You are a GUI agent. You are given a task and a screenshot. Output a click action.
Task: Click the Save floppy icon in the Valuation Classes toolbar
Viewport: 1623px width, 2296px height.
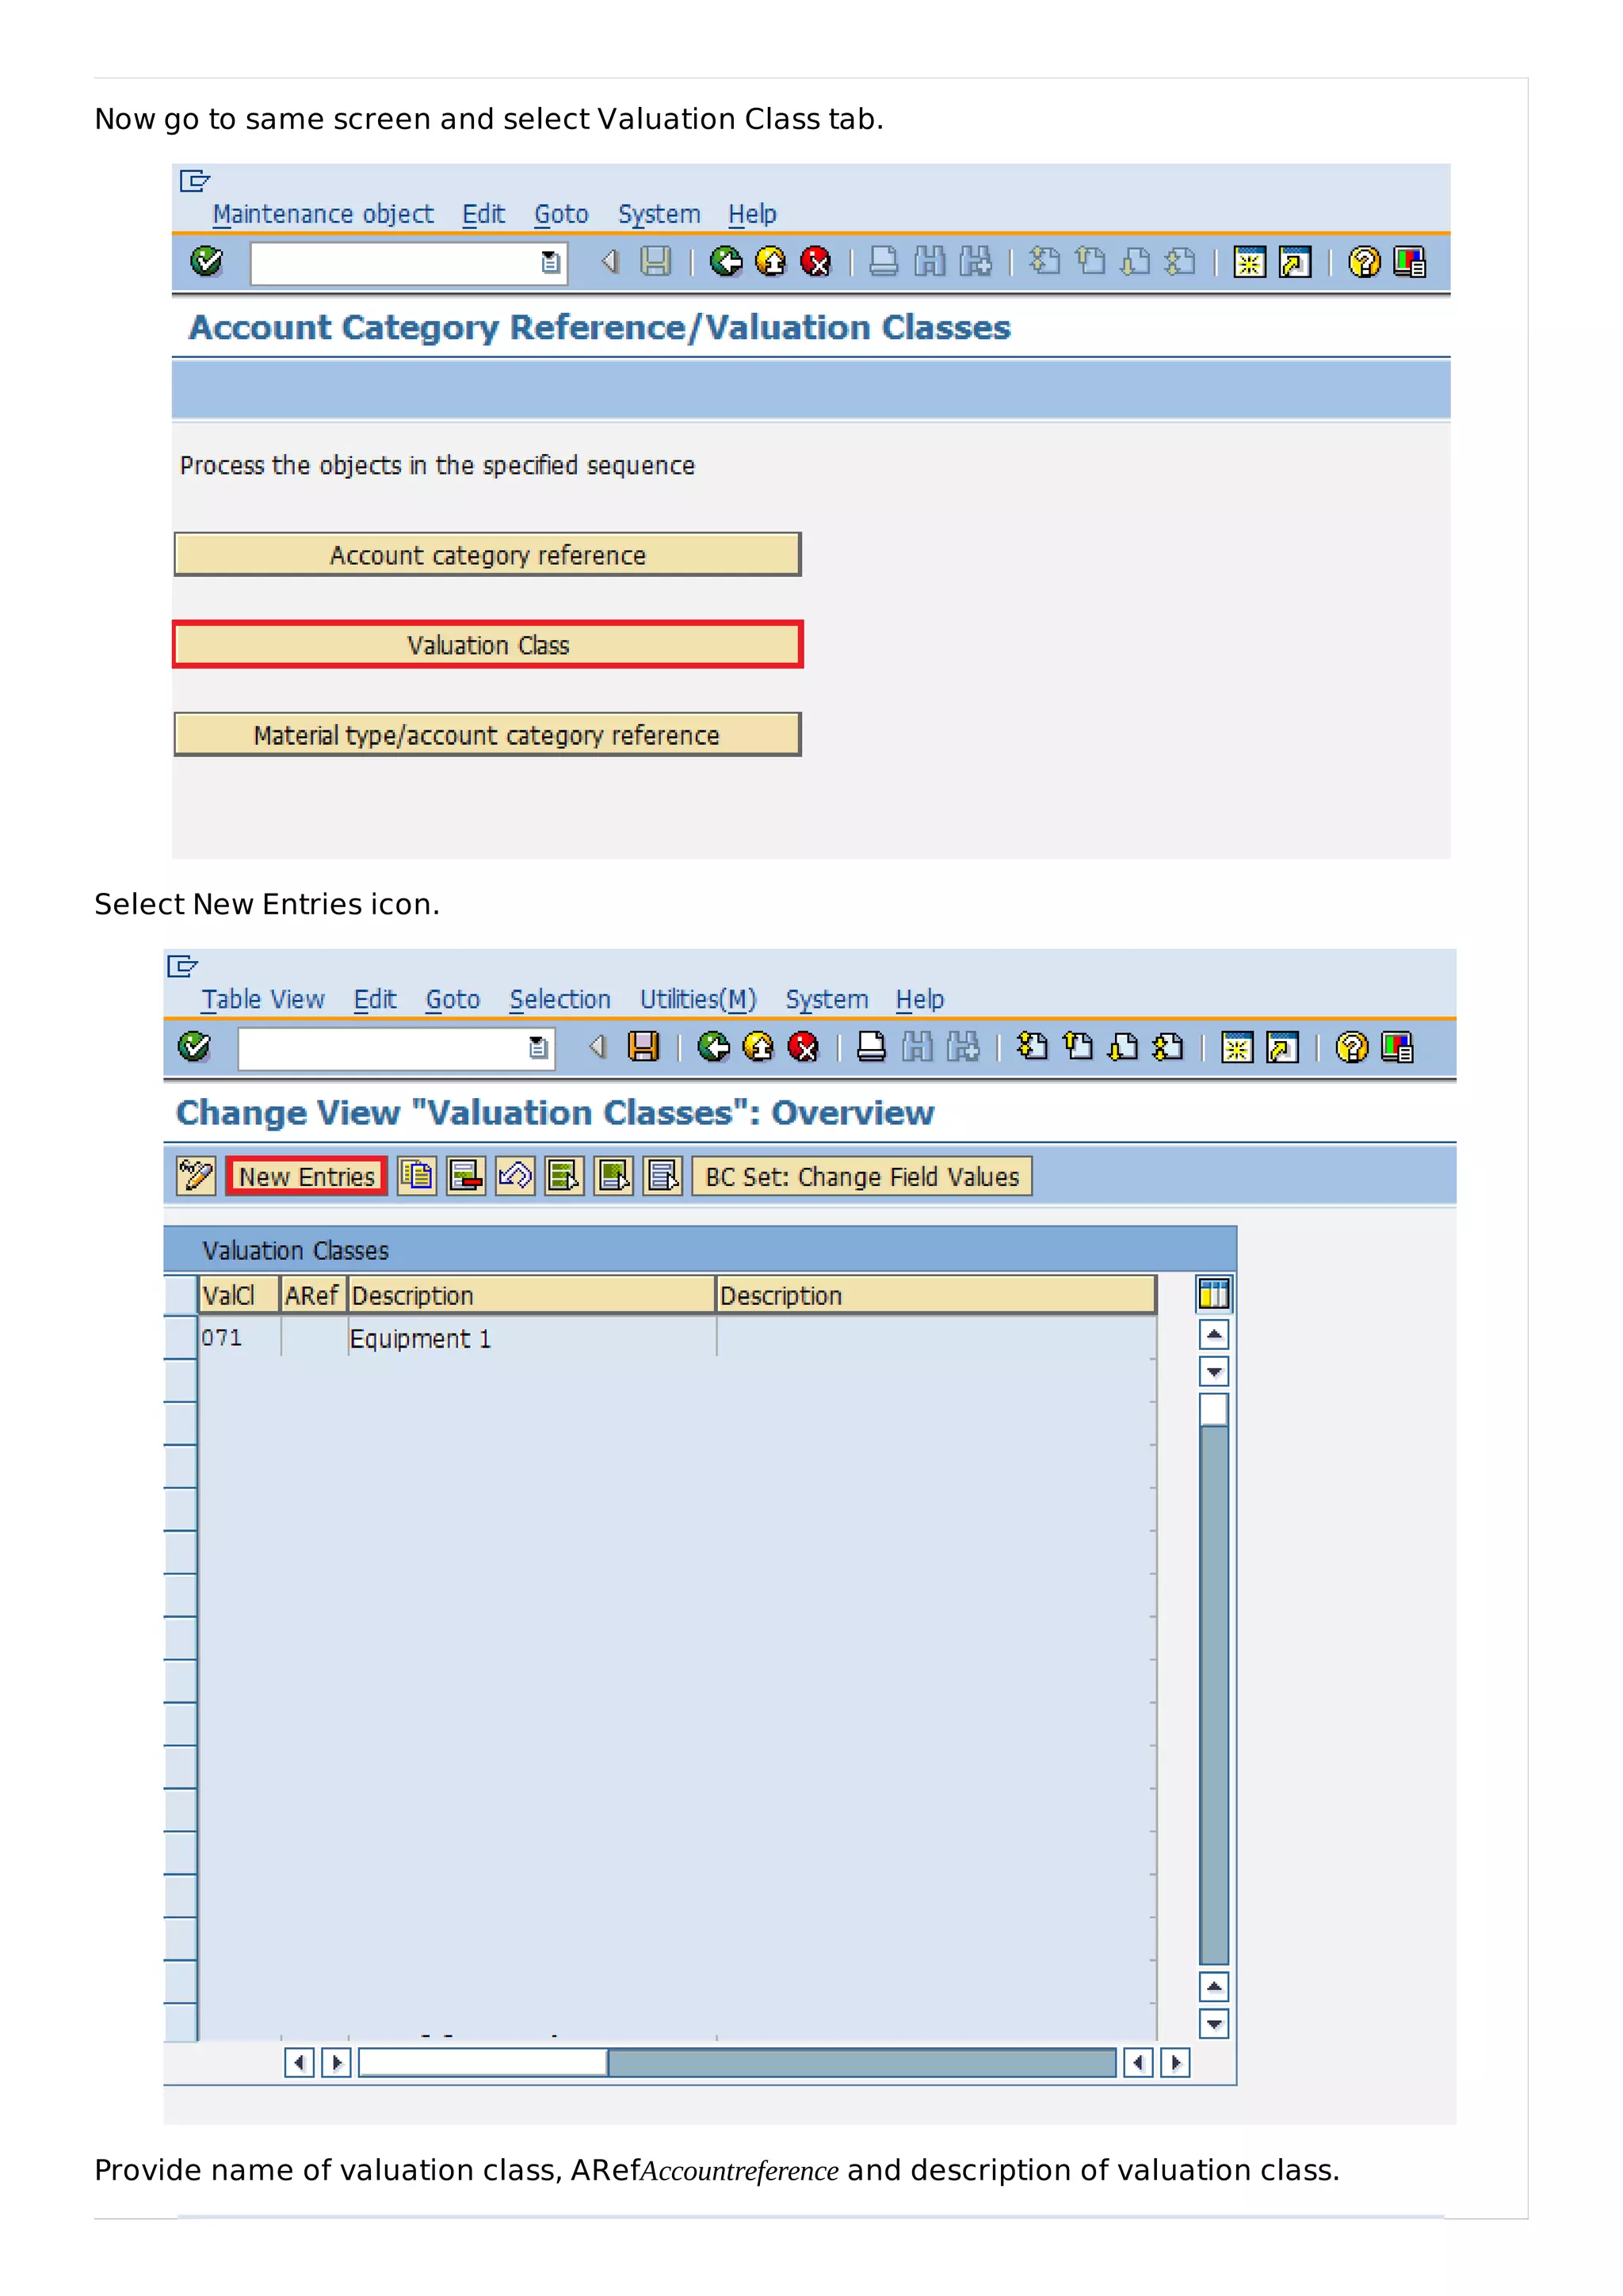[x=643, y=1047]
